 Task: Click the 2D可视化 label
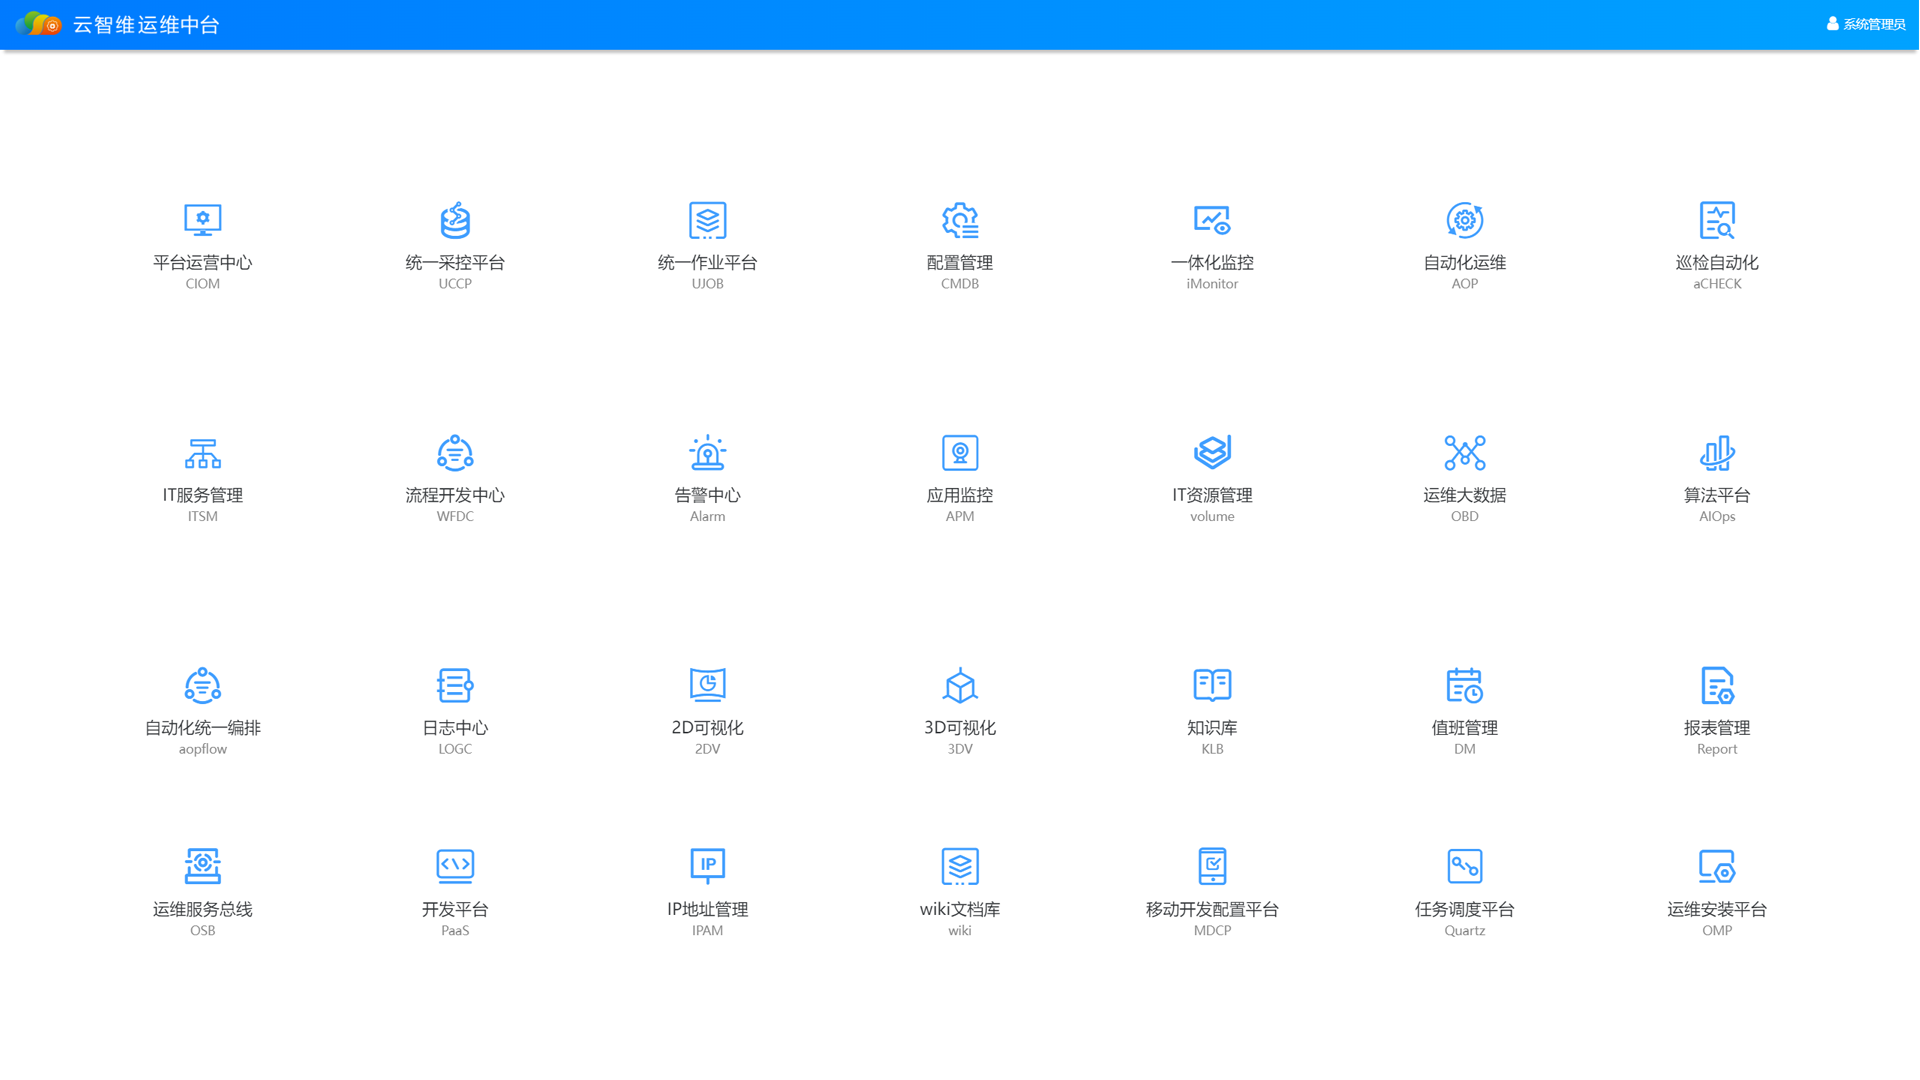[707, 727]
